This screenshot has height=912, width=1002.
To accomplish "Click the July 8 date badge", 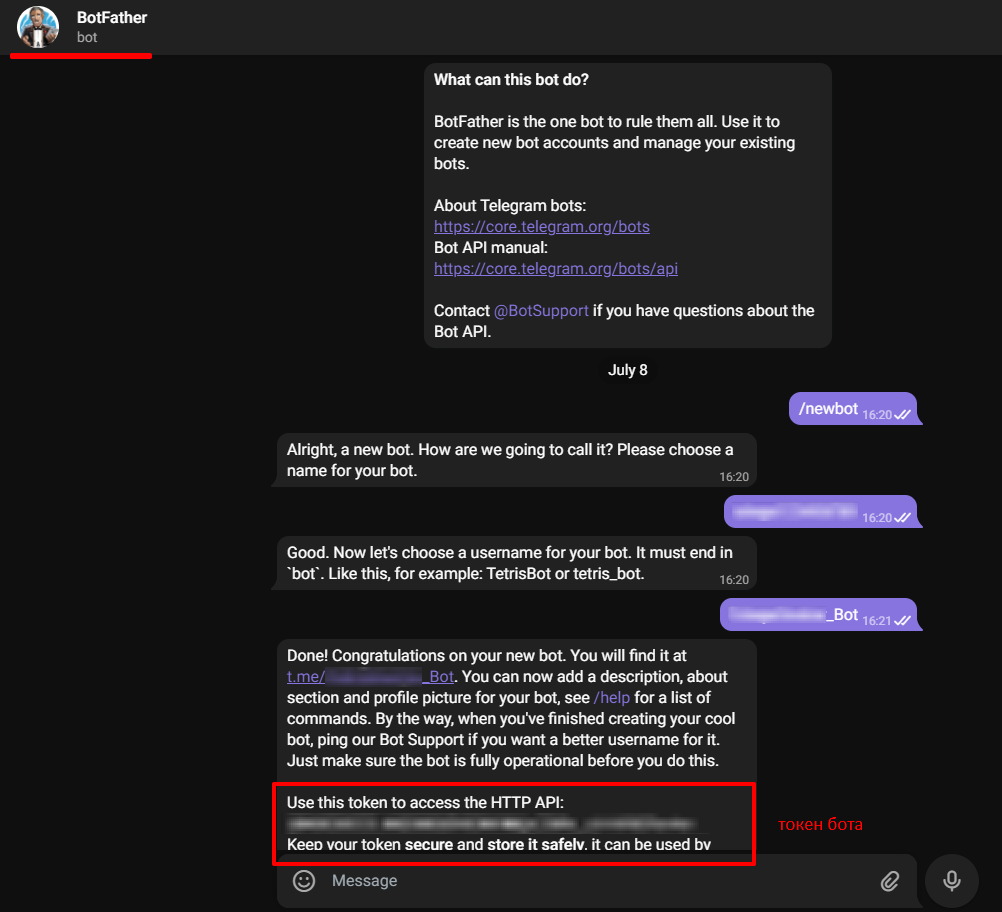I will click(x=628, y=370).
